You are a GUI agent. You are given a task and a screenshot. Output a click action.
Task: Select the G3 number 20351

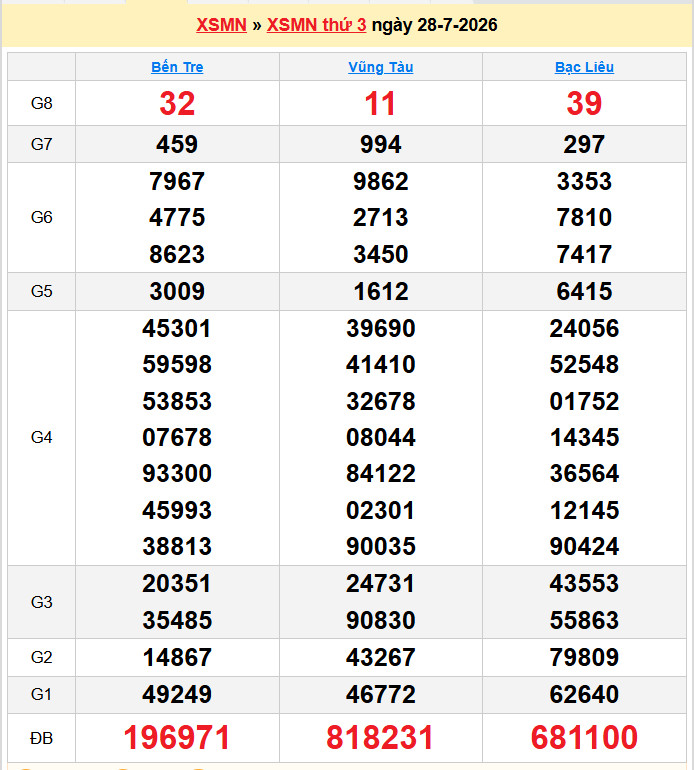(x=177, y=583)
